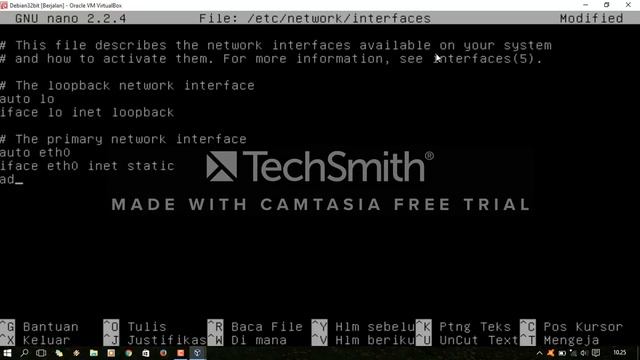Open taskbar Search magnifier

24,353
